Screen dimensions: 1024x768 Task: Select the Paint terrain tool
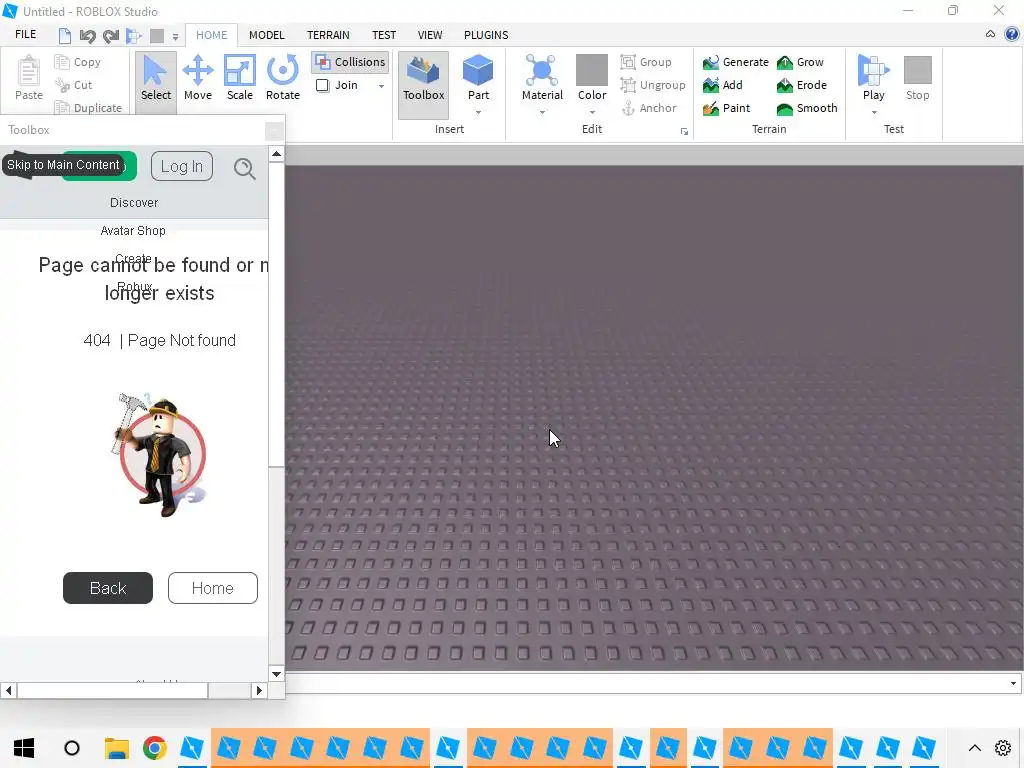(726, 108)
